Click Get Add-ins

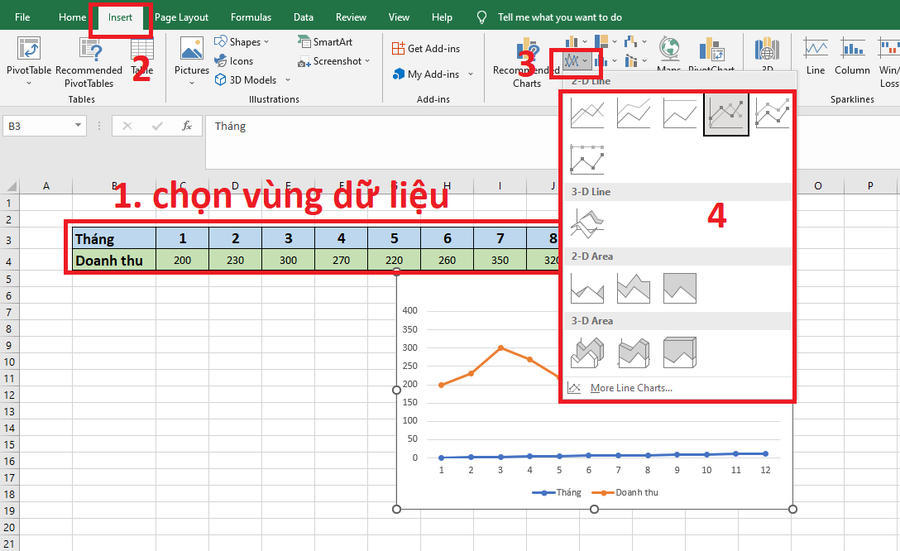(426, 49)
